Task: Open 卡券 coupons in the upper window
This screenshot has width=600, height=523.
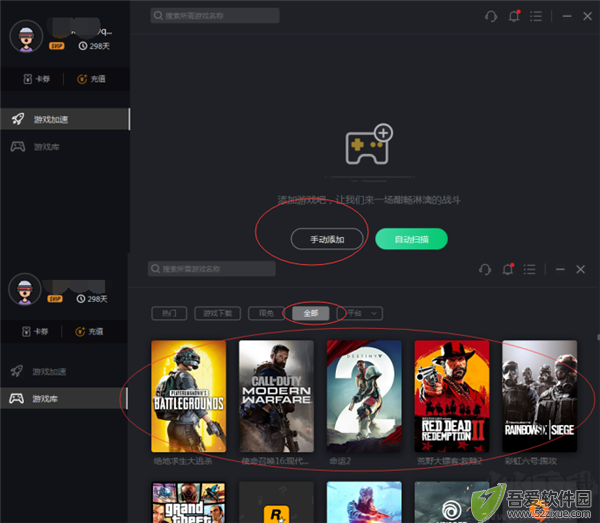Action: (x=37, y=79)
